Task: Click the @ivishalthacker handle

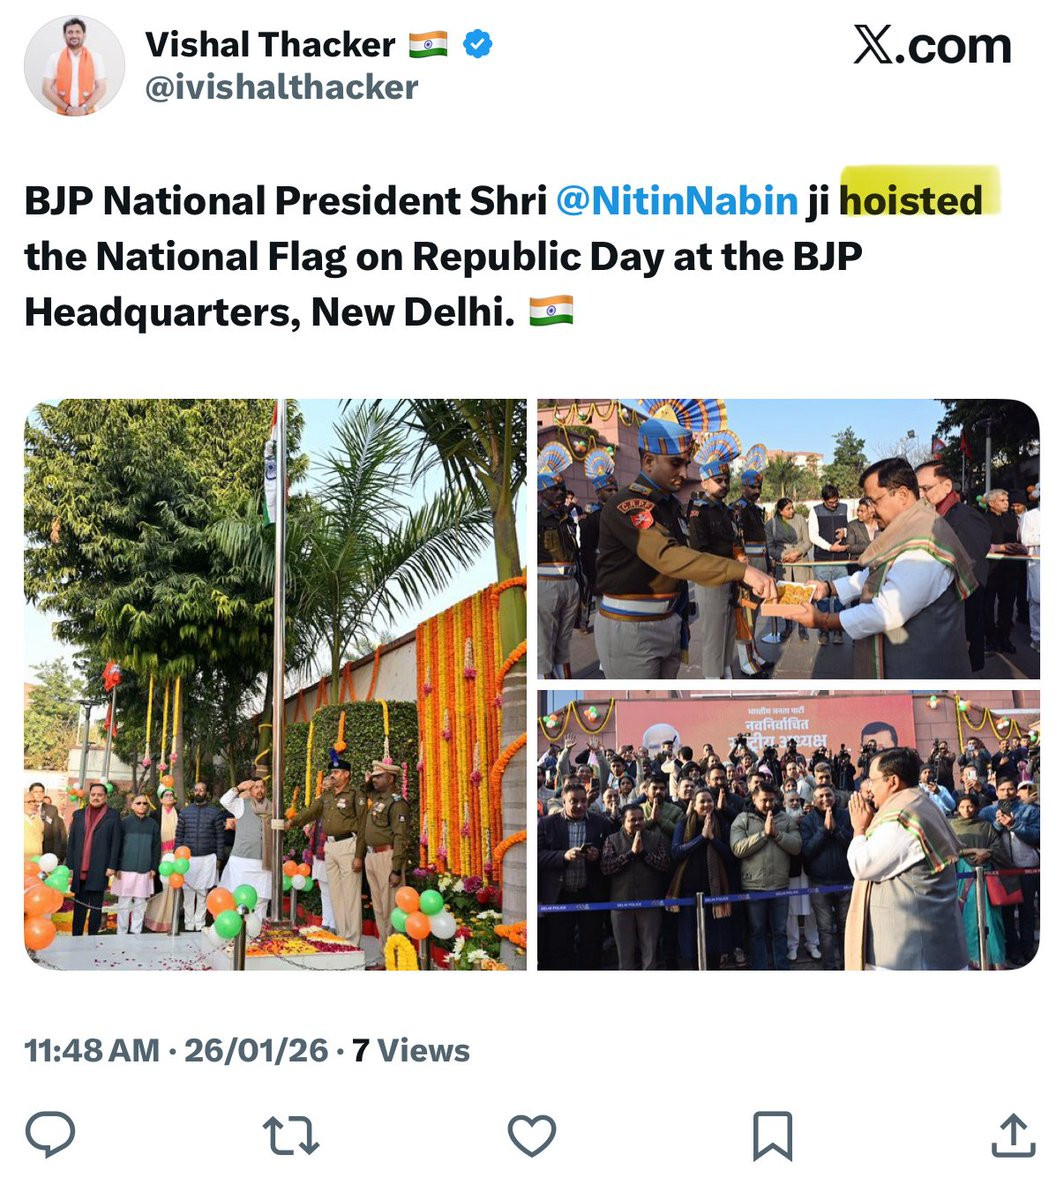Action: tap(281, 88)
